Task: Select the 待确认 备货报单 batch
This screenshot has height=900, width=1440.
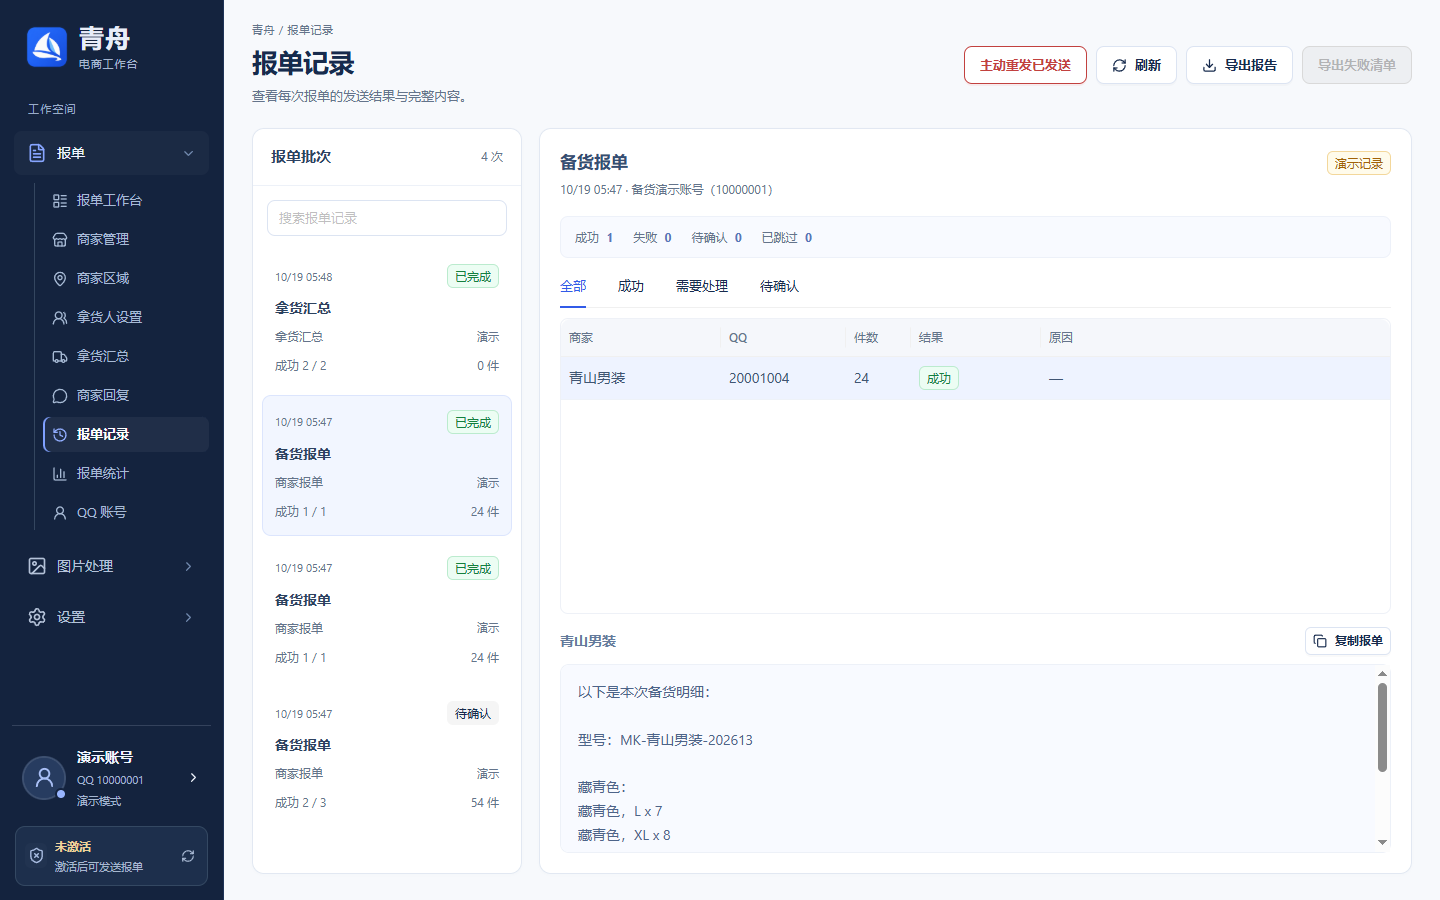Action: pos(387,757)
